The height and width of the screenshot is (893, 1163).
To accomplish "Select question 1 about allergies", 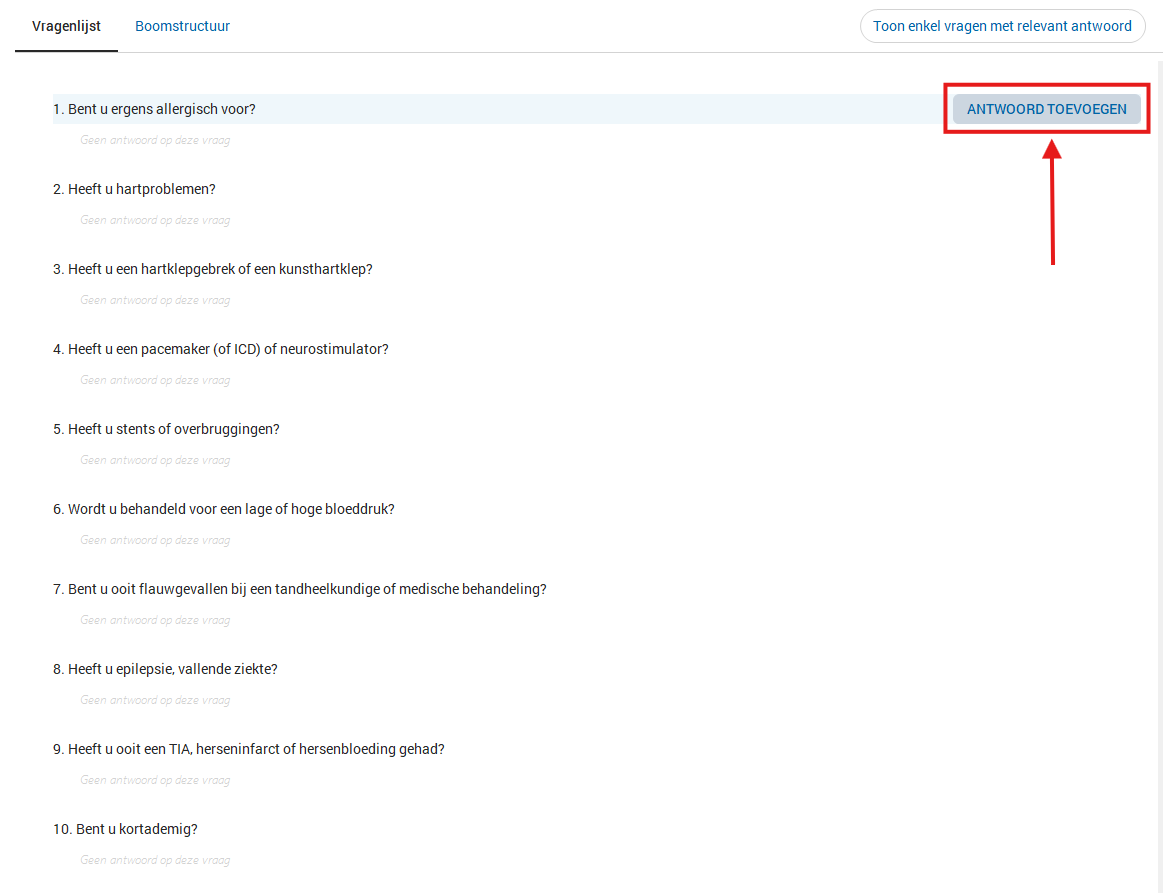I will [x=161, y=109].
